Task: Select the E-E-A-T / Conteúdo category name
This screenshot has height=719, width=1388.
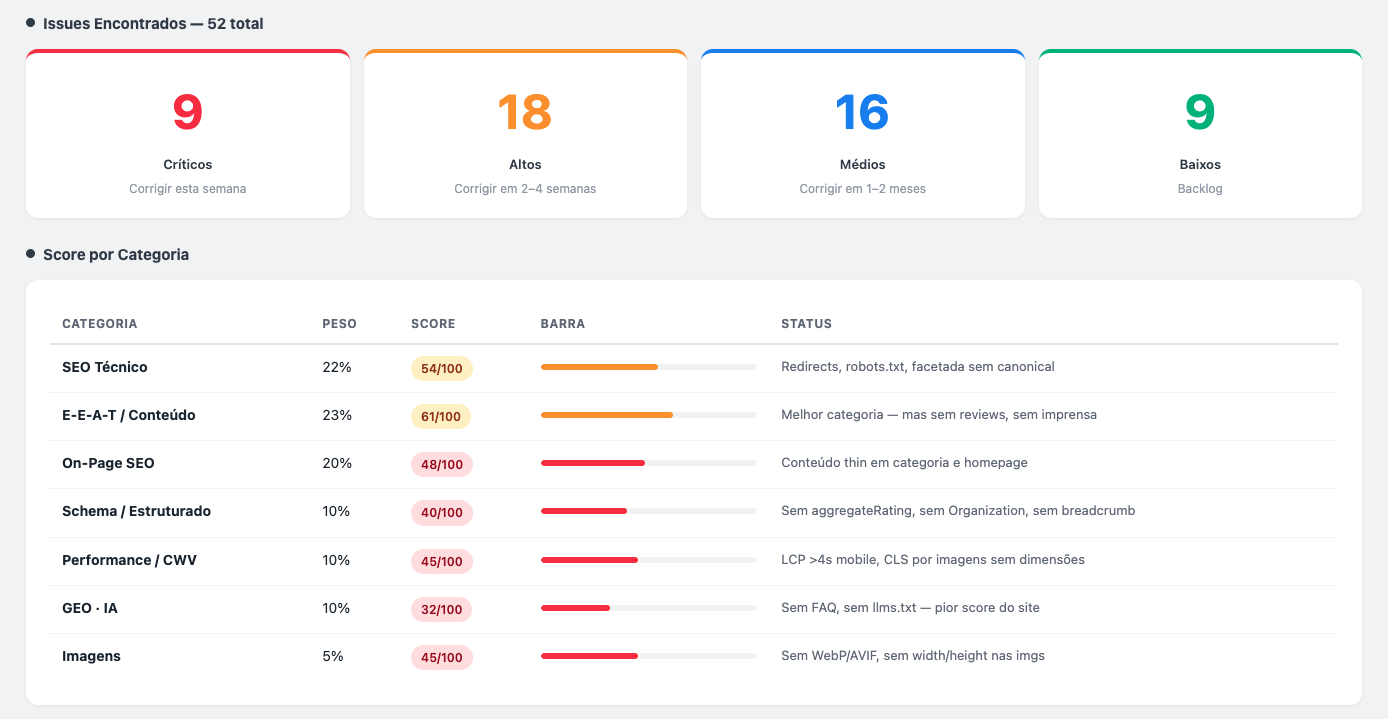Action: 129,415
